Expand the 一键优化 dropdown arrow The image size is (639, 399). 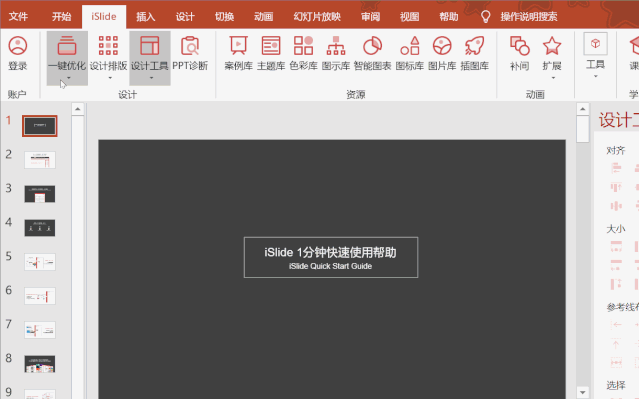point(68,78)
